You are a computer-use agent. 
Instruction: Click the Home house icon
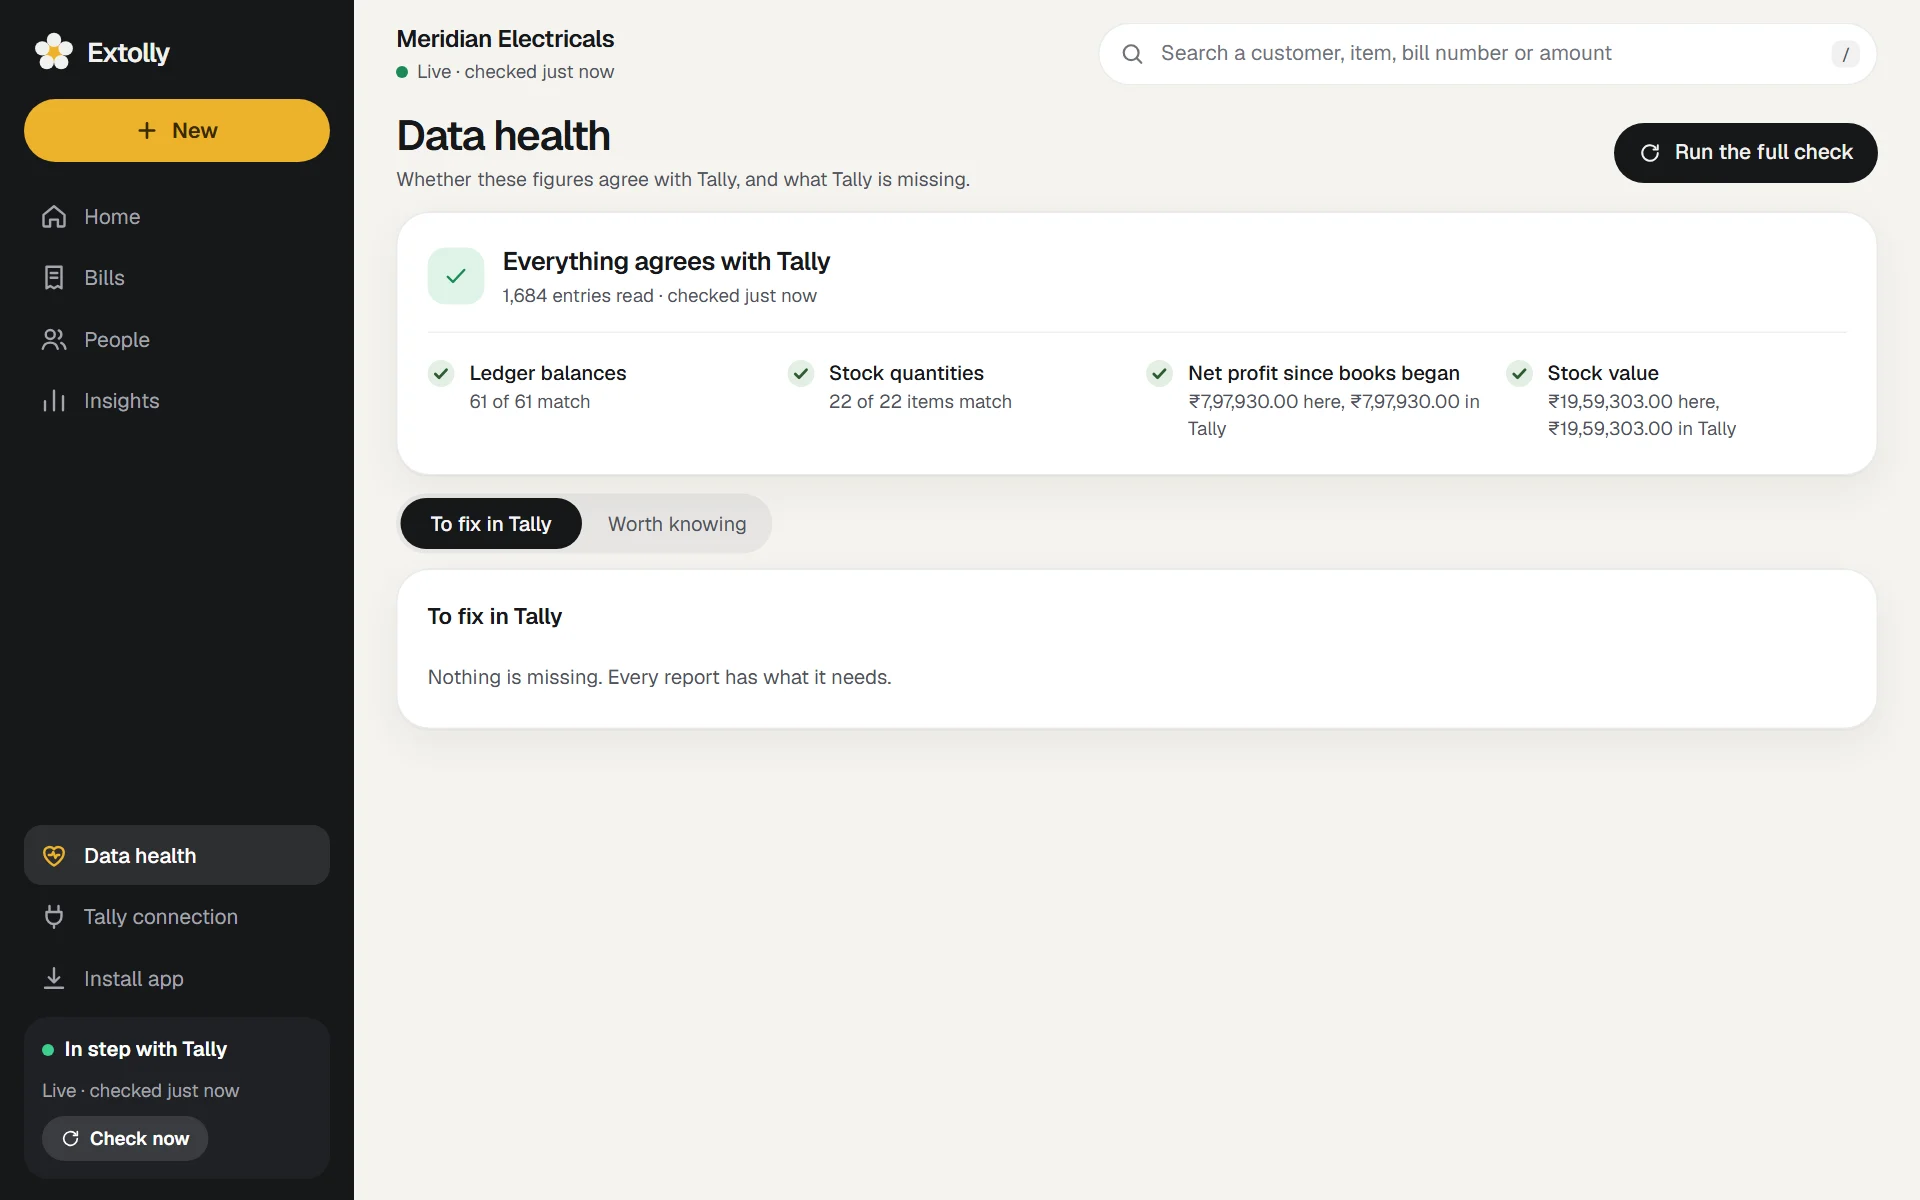(54, 217)
